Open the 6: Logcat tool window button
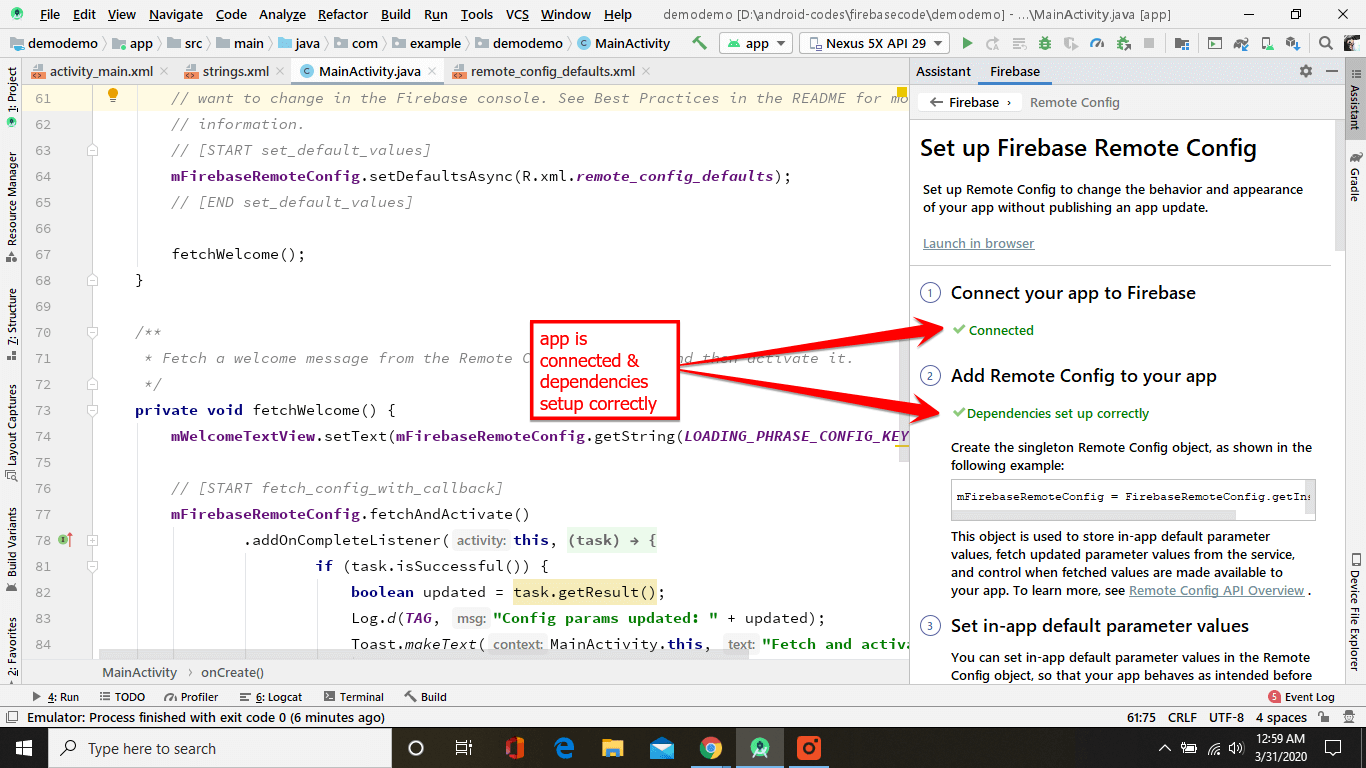The image size is (1366, 768). pyautogui.click(x=271, y=697)
